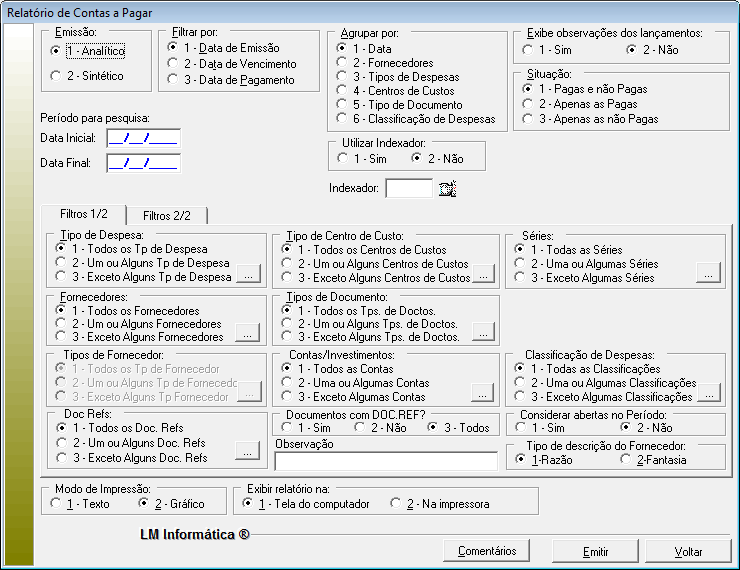Open Fornecedores selection ellipsis button
The width and height of the screenshot is (740, 570).
pyautogui.click(x=248, y=337)
